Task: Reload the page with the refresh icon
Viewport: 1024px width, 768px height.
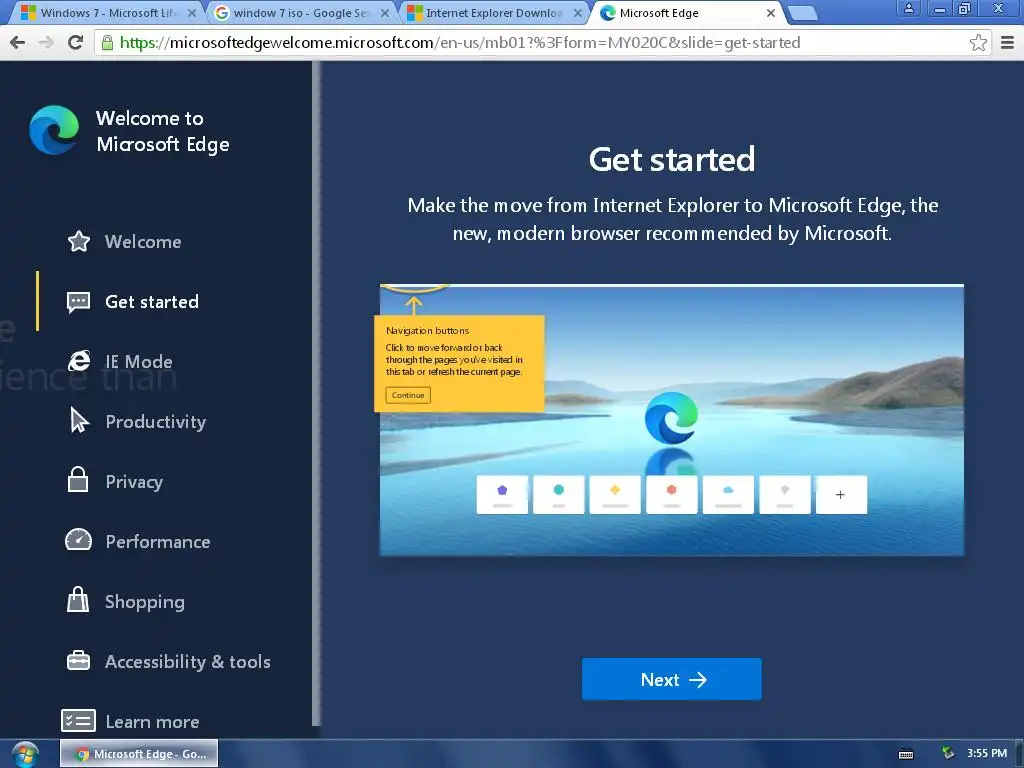Action: 76,43
